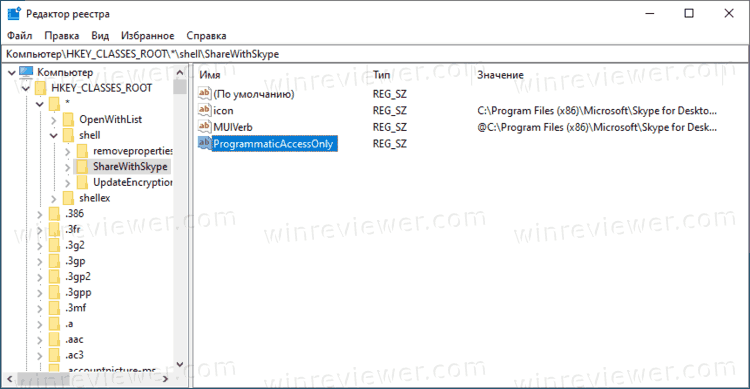Select the shellex folder icon
The width and height of the screenshot is (750, 389).
[68, 198]
